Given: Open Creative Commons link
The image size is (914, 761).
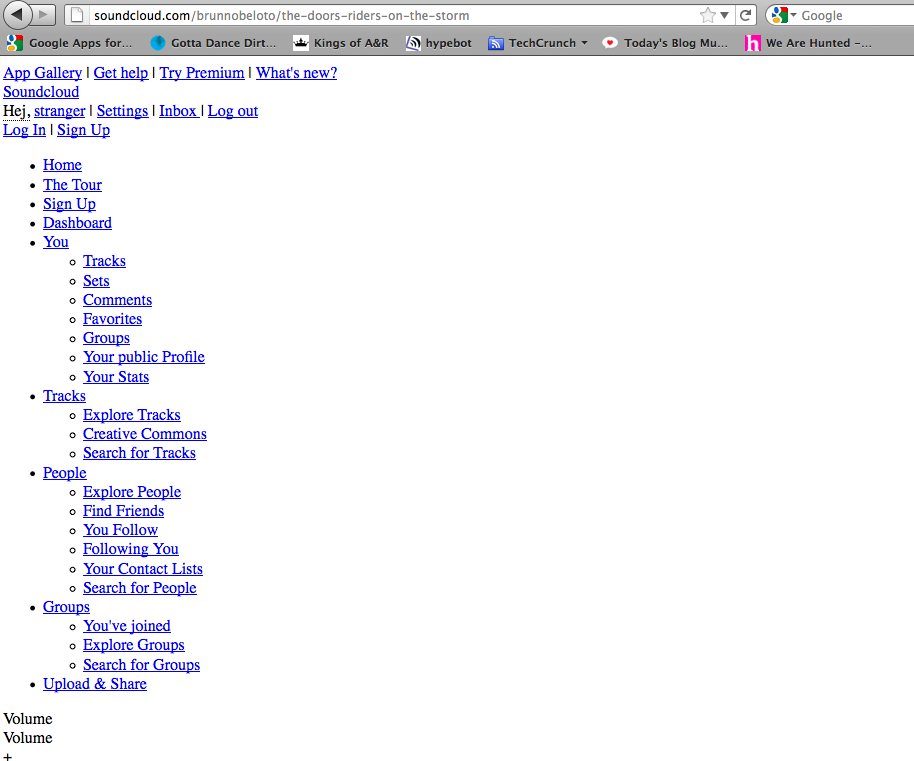Looking at the screenshot, I should pyautogui.click(x=145, y=434).
